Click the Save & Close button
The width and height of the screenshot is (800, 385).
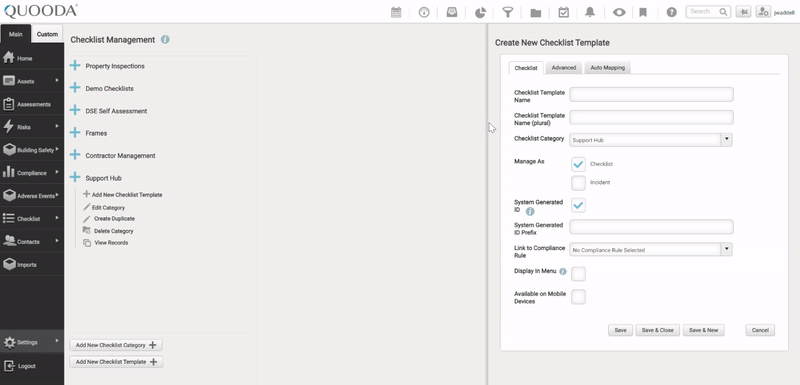coord(658,330)
